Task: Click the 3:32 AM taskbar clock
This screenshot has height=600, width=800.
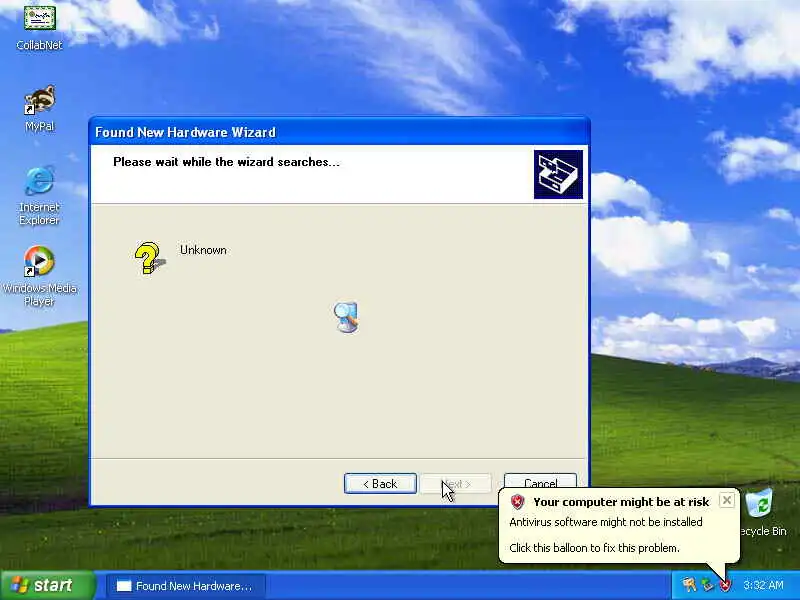Action: click(x=763, y=585)
